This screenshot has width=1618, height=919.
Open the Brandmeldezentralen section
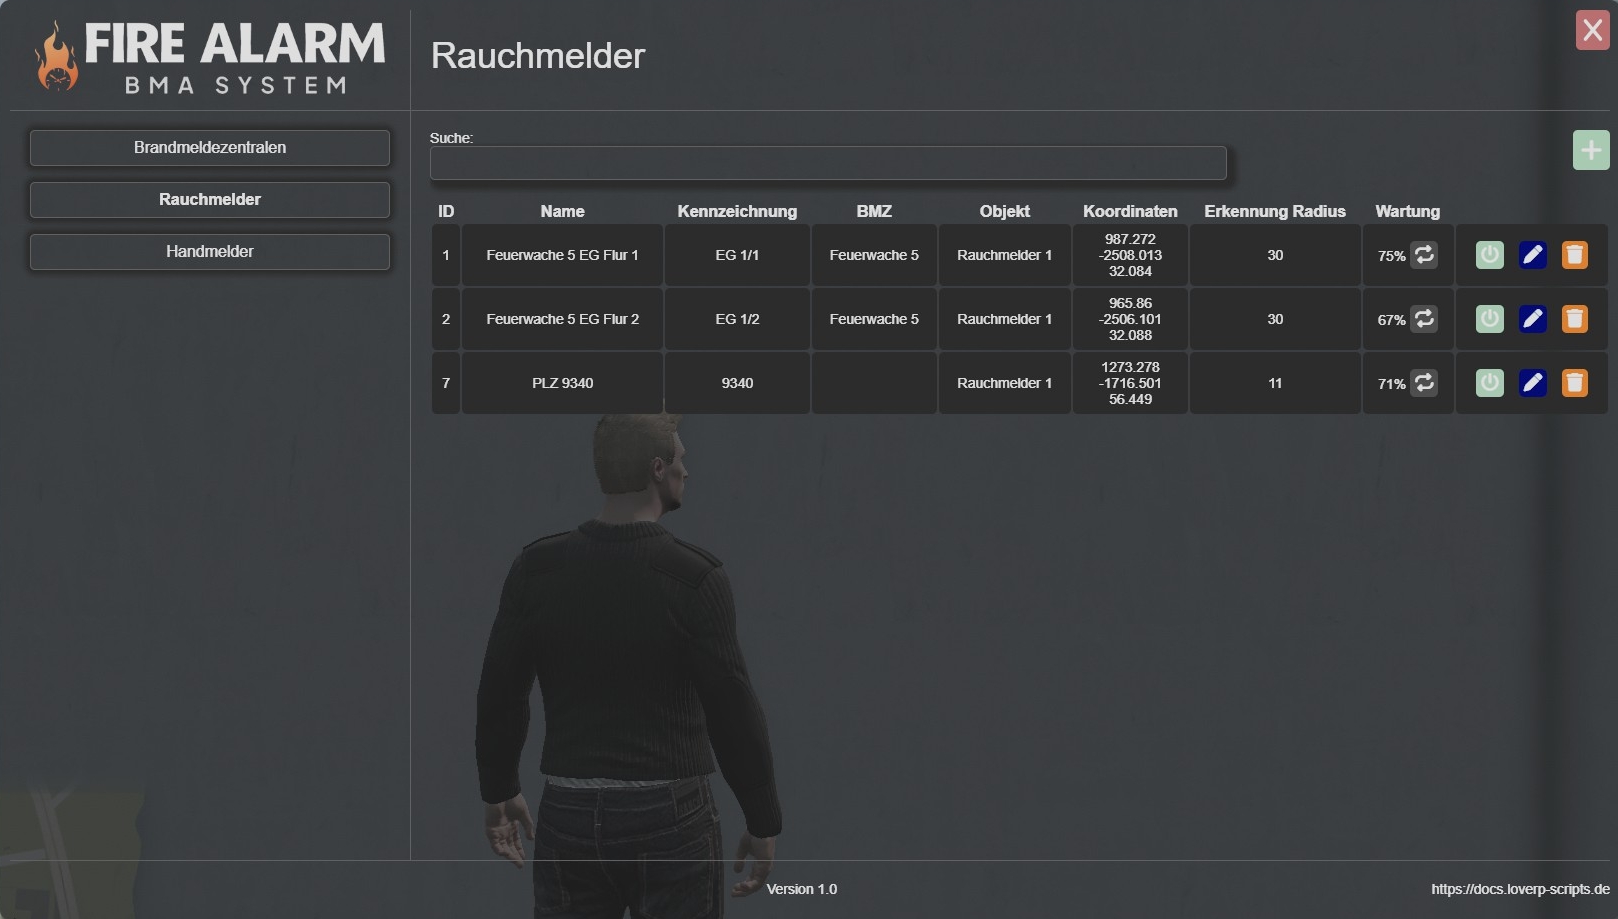coord(210,148)
